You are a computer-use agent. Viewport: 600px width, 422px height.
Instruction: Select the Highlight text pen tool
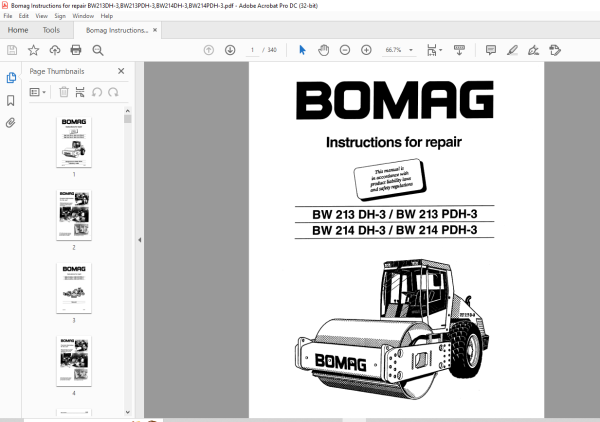click(512, 50)
